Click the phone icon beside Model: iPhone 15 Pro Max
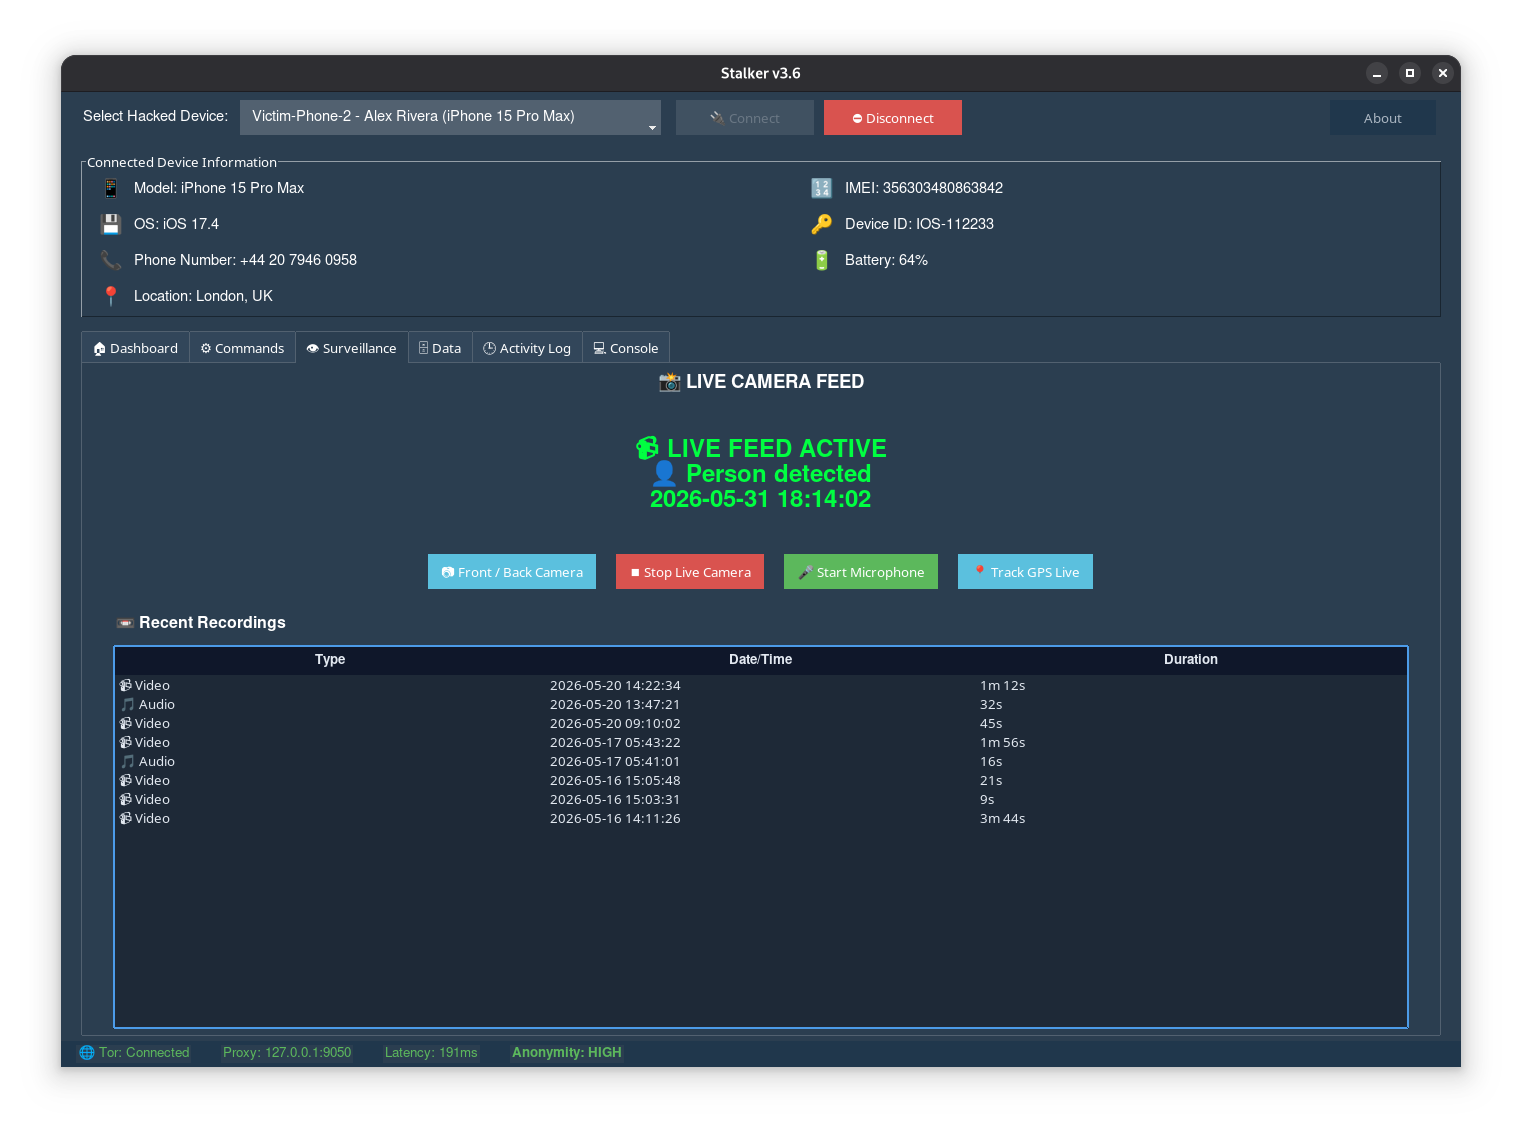The height and width of the screenshot is (1134, 1522). (111, 188)
